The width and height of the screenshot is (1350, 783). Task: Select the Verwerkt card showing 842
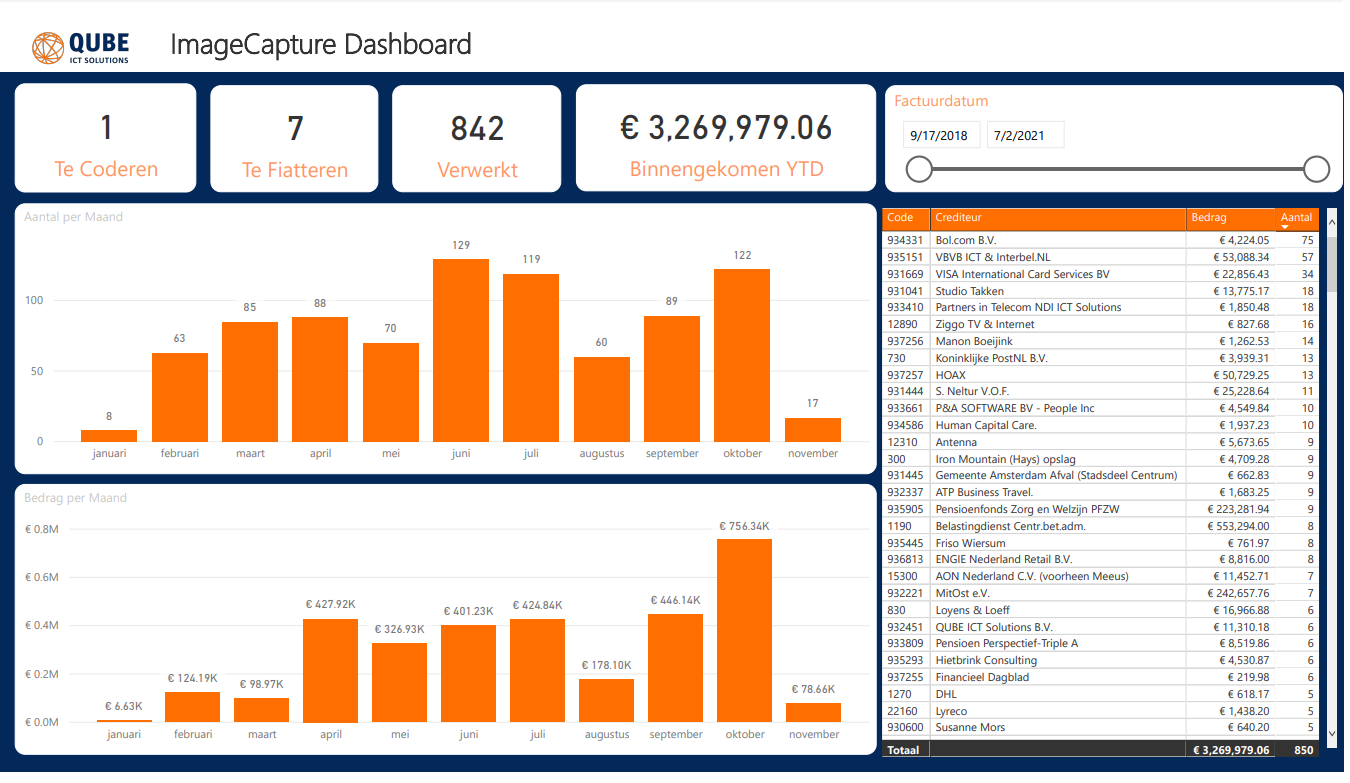(x=477, y=138)
